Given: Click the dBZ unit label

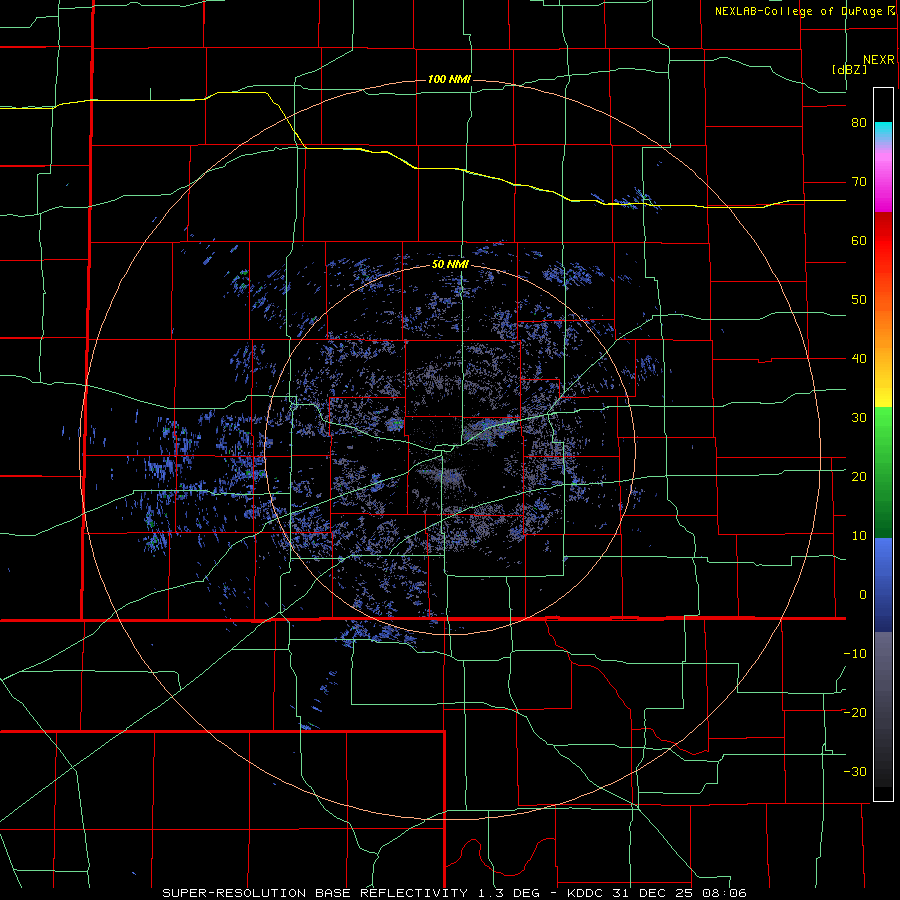Looking at the screenshot, I should point(849,70).
